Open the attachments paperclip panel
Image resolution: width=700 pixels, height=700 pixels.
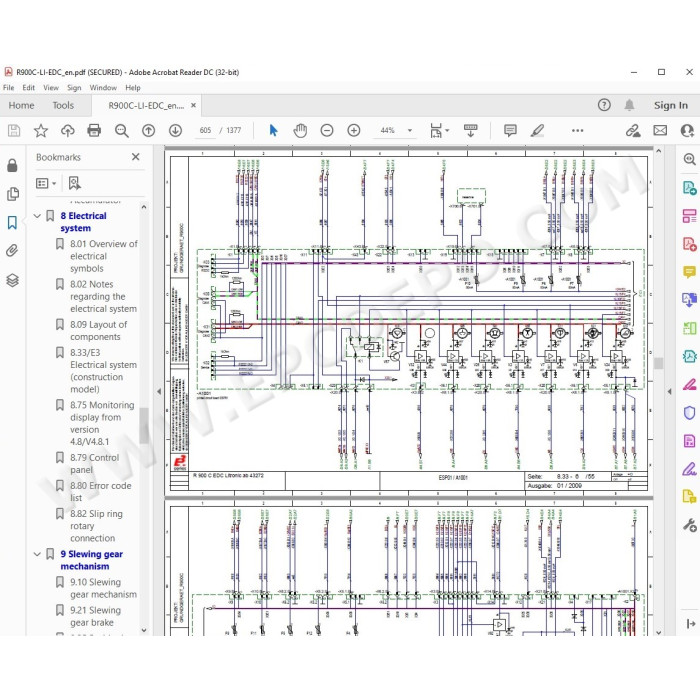[x=12, y=250]
